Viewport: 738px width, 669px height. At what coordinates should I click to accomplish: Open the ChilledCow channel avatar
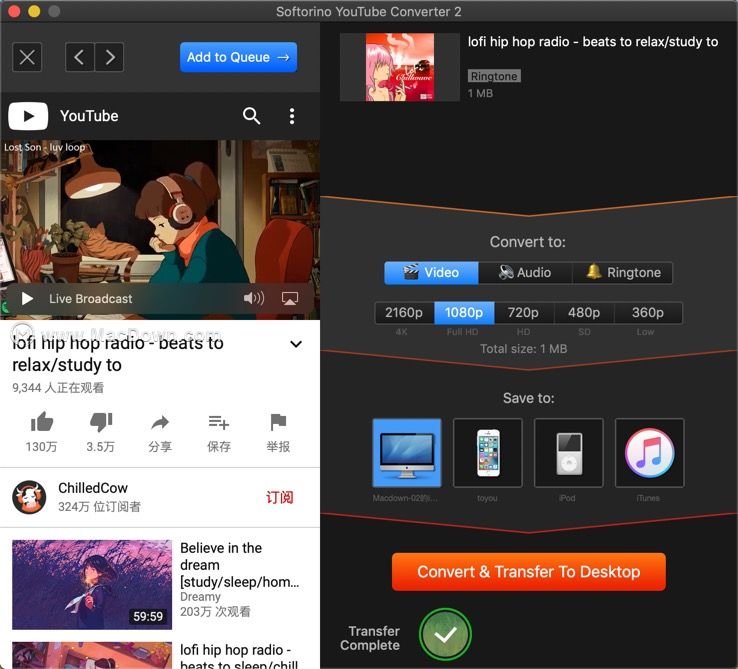(29, 497)
